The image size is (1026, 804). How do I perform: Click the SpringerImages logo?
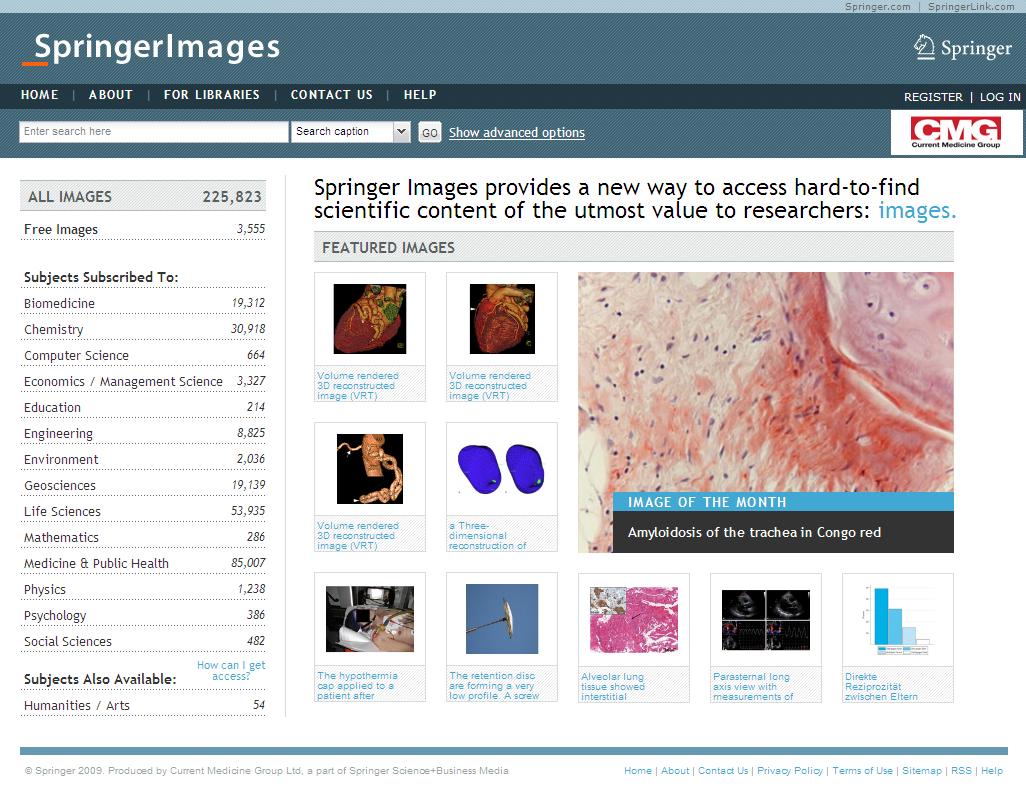151,48
